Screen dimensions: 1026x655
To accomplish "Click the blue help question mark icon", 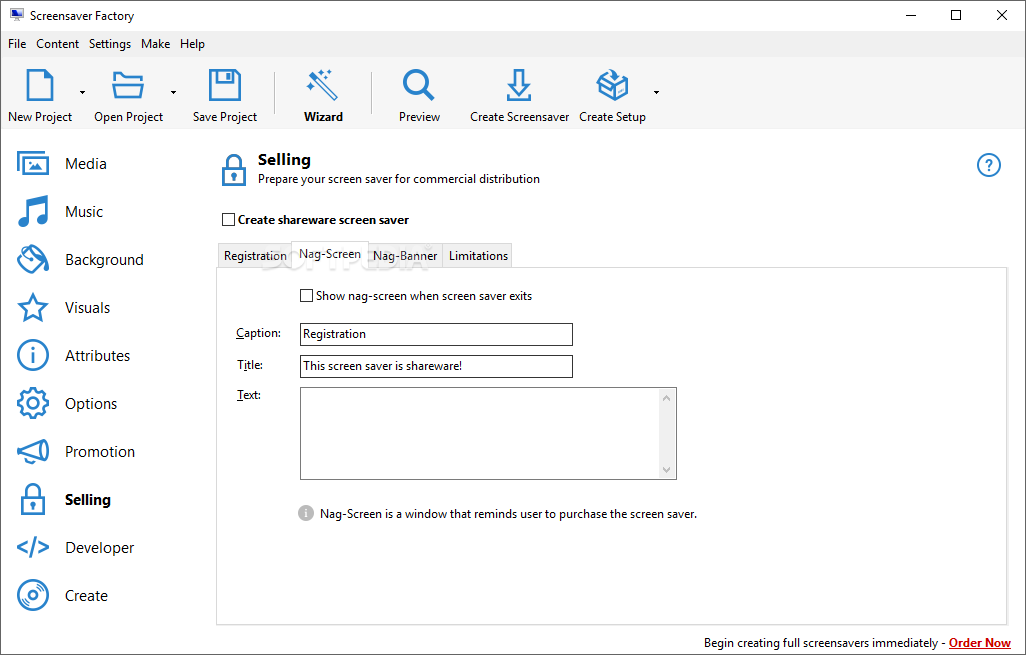I will (x=989, y=165).
